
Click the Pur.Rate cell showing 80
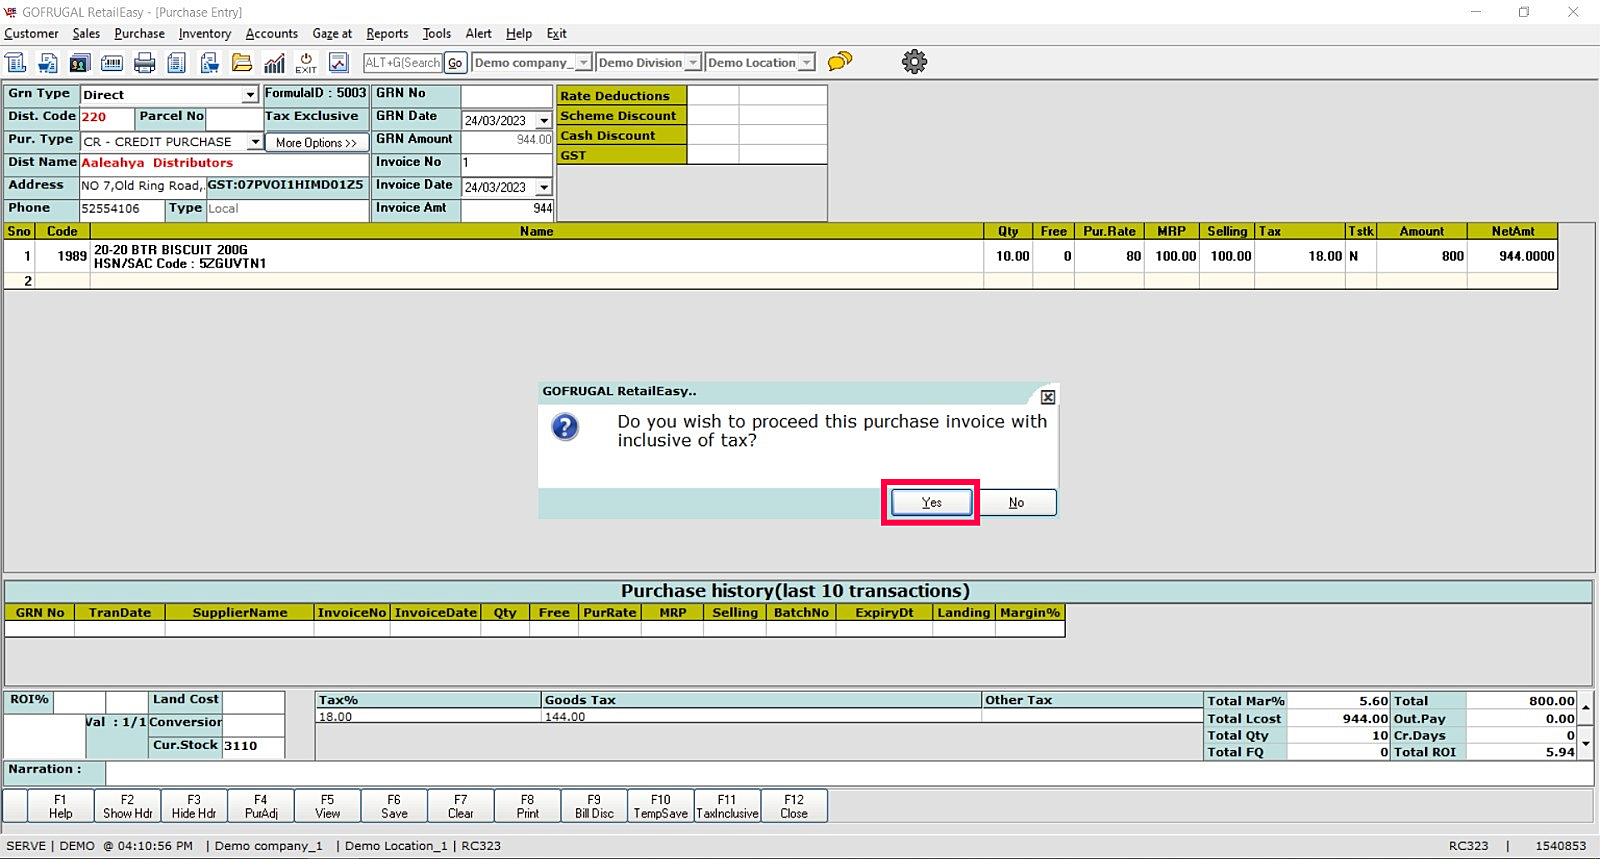[x=1109, y=256]
